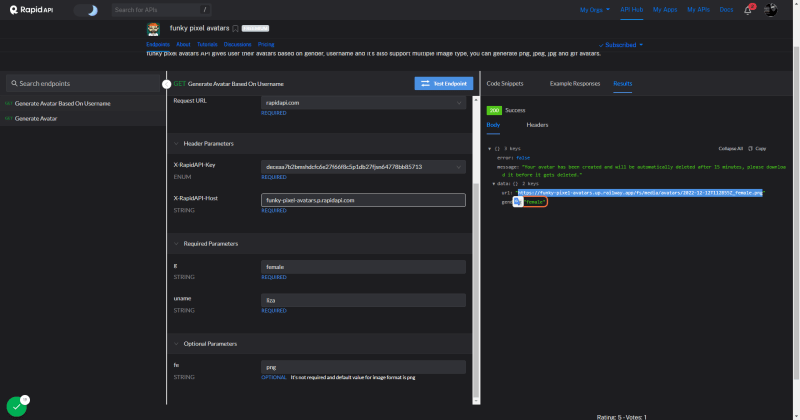Screen dimensions: 800x420
Task: Bookmark the funky pixel avatars API
Action: (235, 29)
